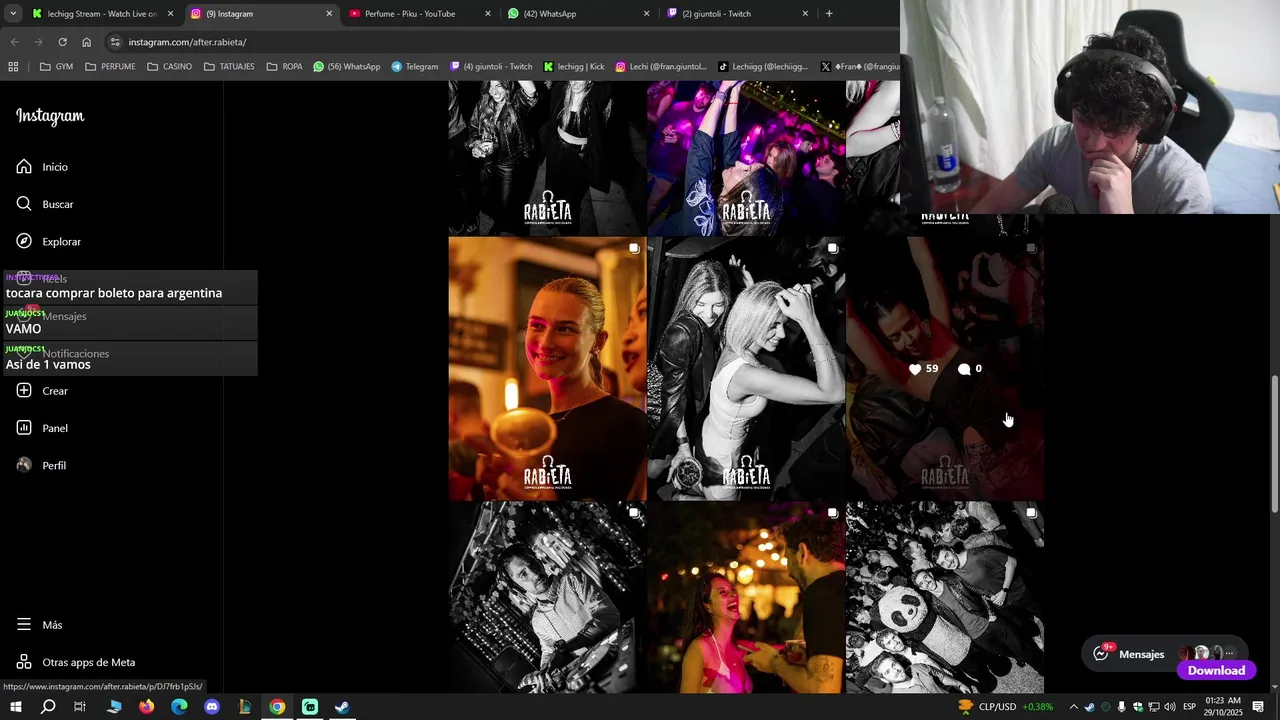
Task: Switch to the Perfume - Piku YouTube tab
Action: point(418,14)
